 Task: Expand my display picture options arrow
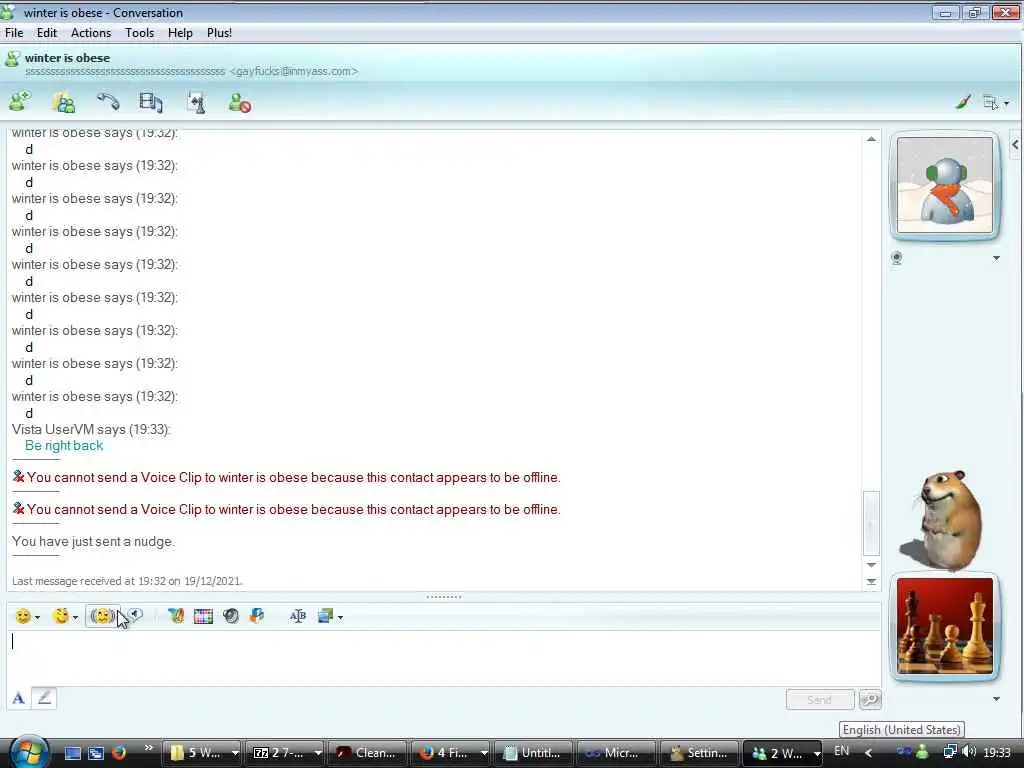coord(997,699)
